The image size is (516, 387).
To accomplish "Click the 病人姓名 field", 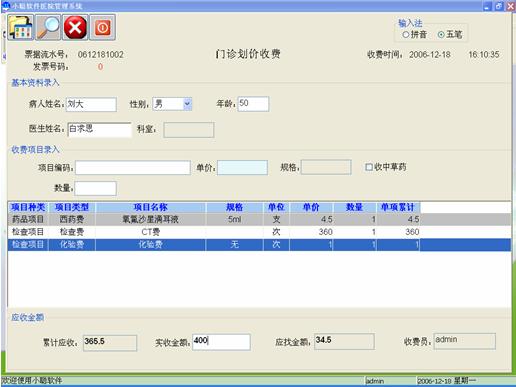I will point(91,104).
